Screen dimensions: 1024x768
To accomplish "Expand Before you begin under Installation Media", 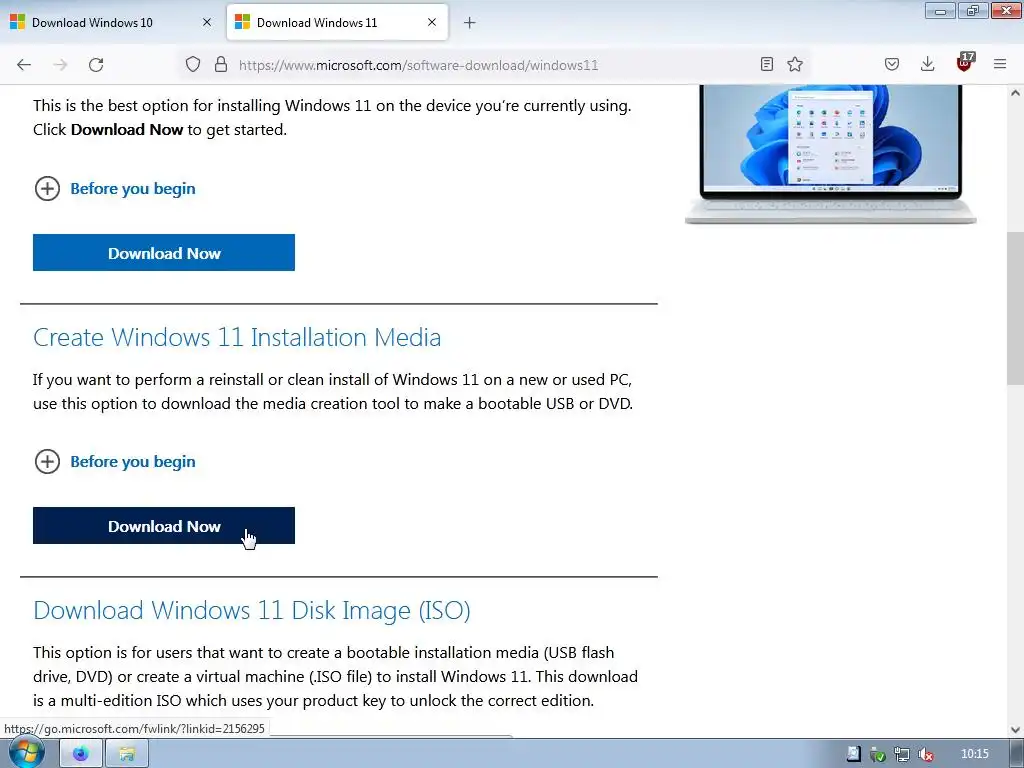I will pos(115,462).
